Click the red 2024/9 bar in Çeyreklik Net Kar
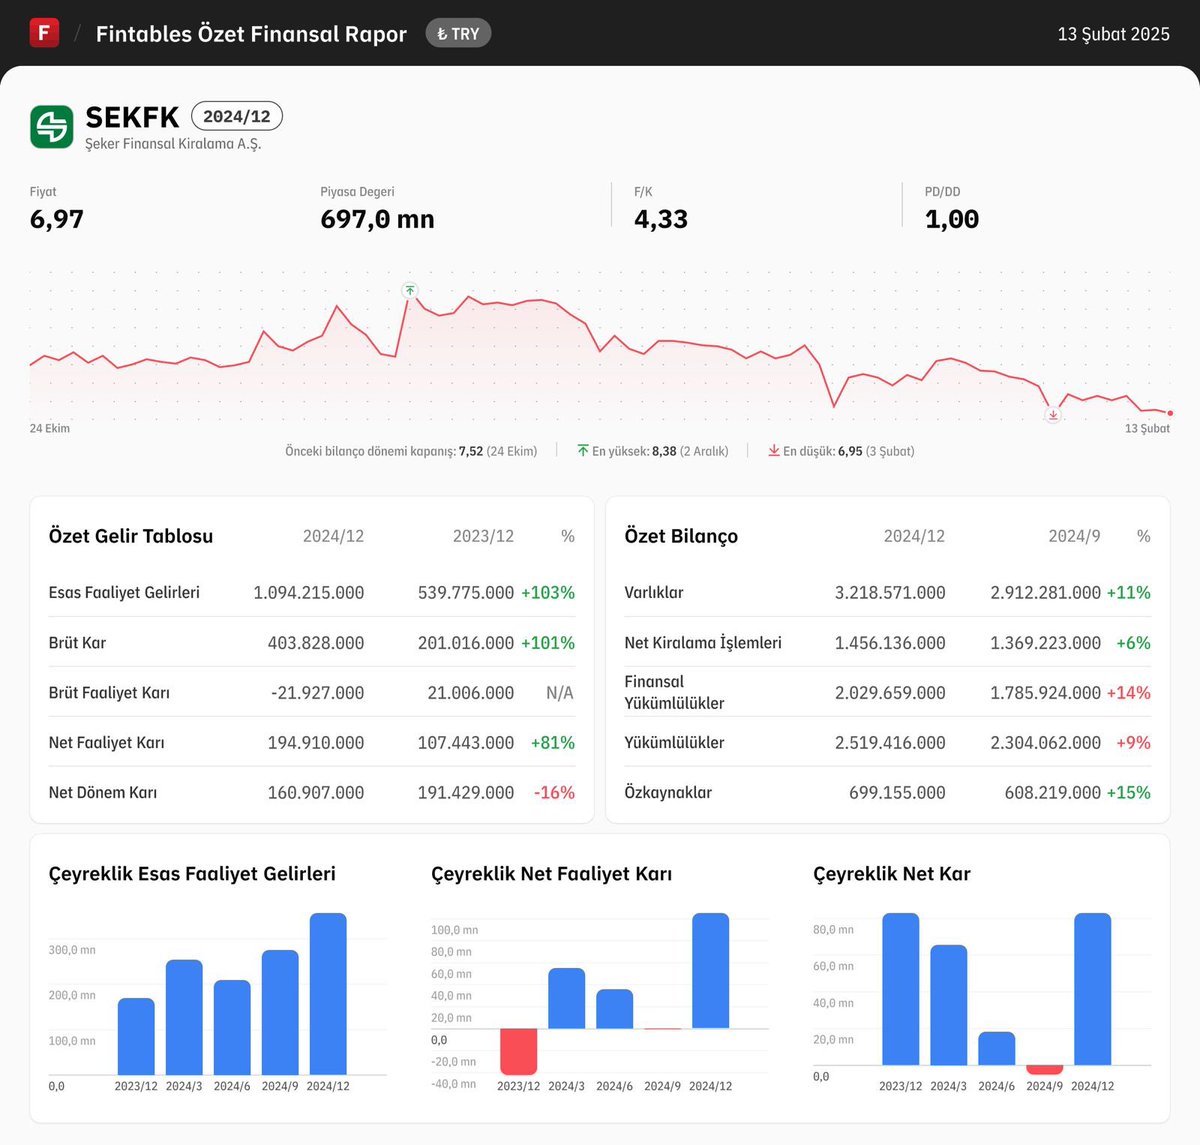The image size is (1200, 1145). (1044, 1070)
